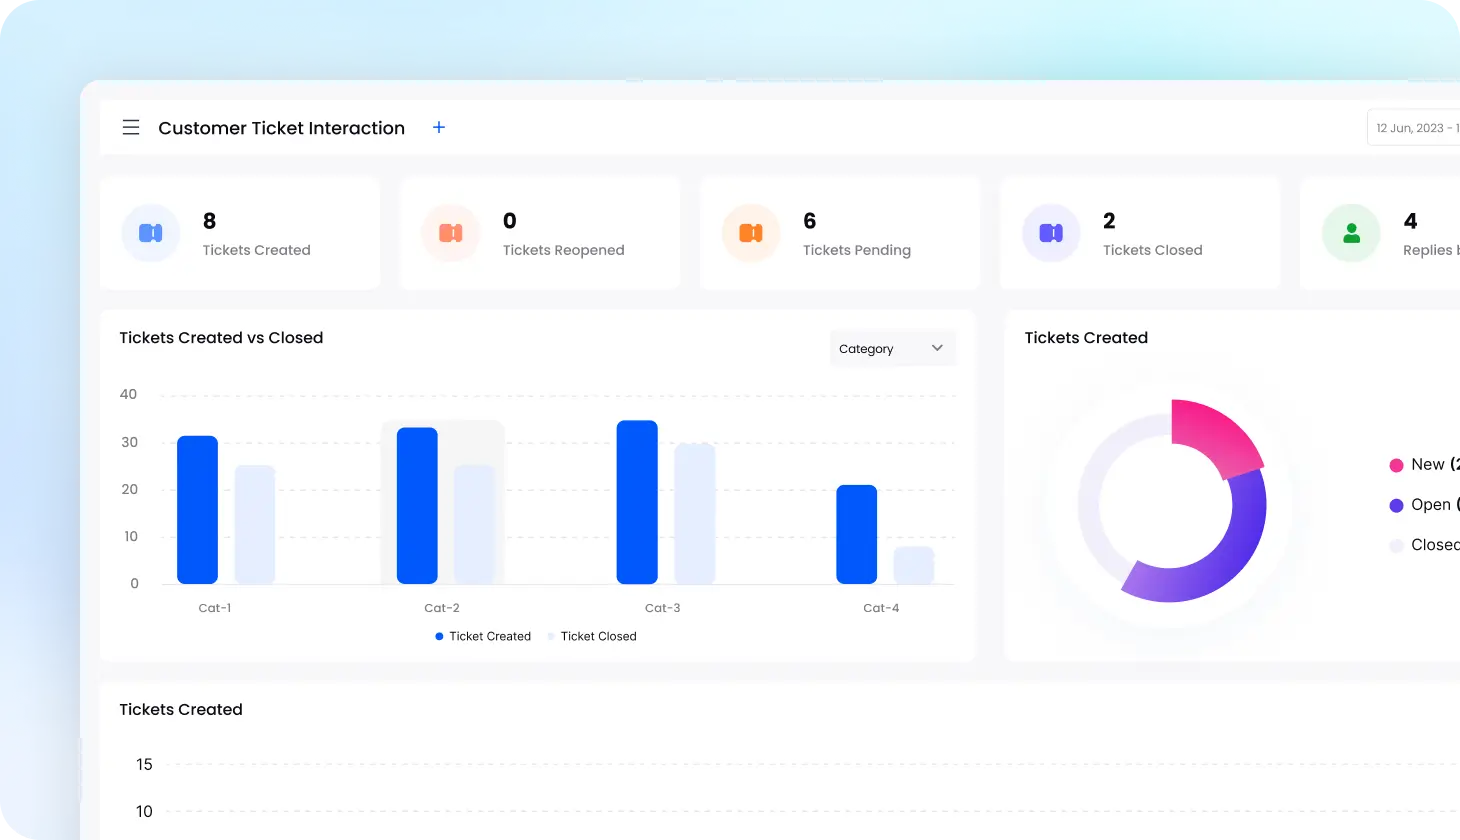Open the hamburger menu icon
The width and height of the screenshot is (1460, 840).
click(x=131, y=128)
